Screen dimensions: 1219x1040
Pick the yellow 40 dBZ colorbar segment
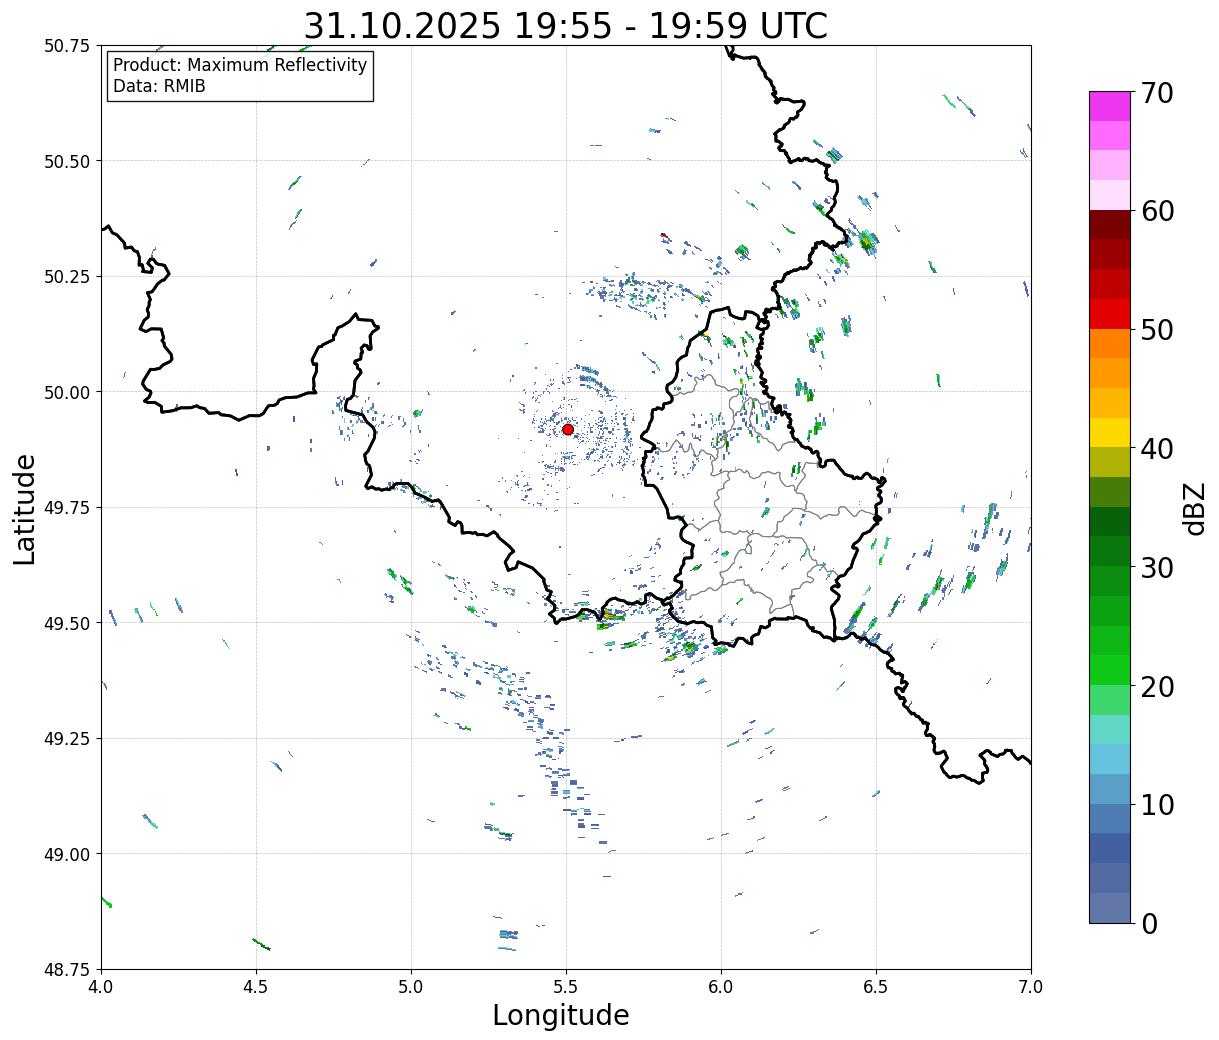(x=1109, y=432)
